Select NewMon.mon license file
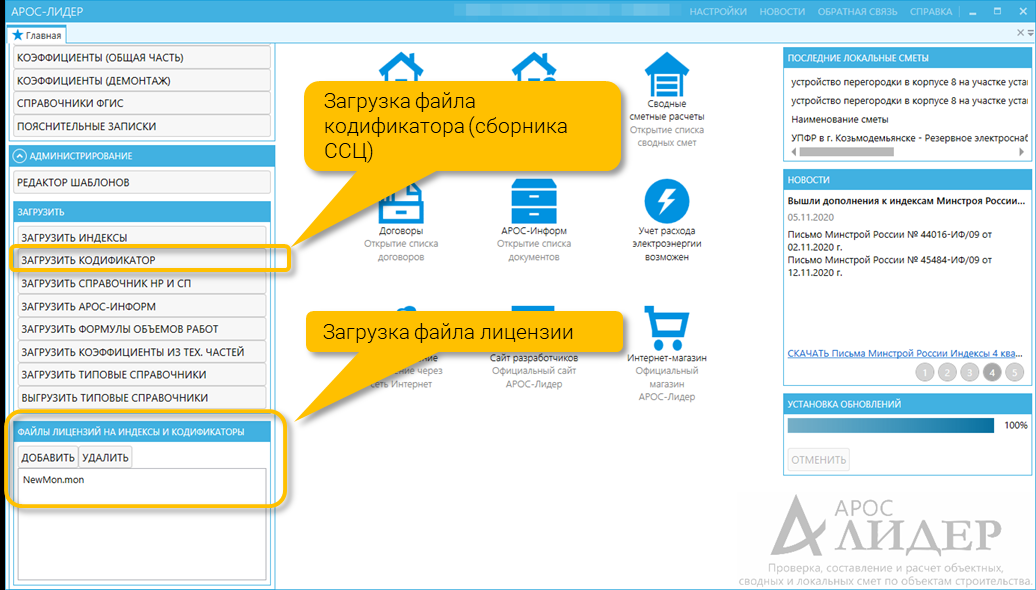The width and height of the screenshot is (1036, 590). point(54,480)
